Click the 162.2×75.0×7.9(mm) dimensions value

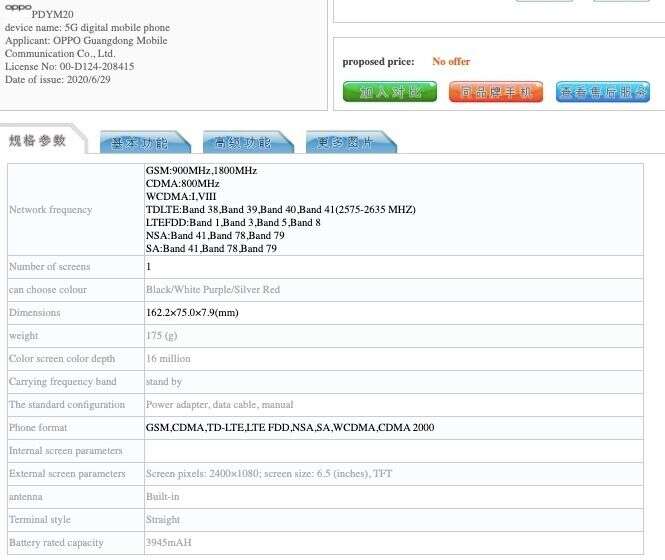pos(192,313)
